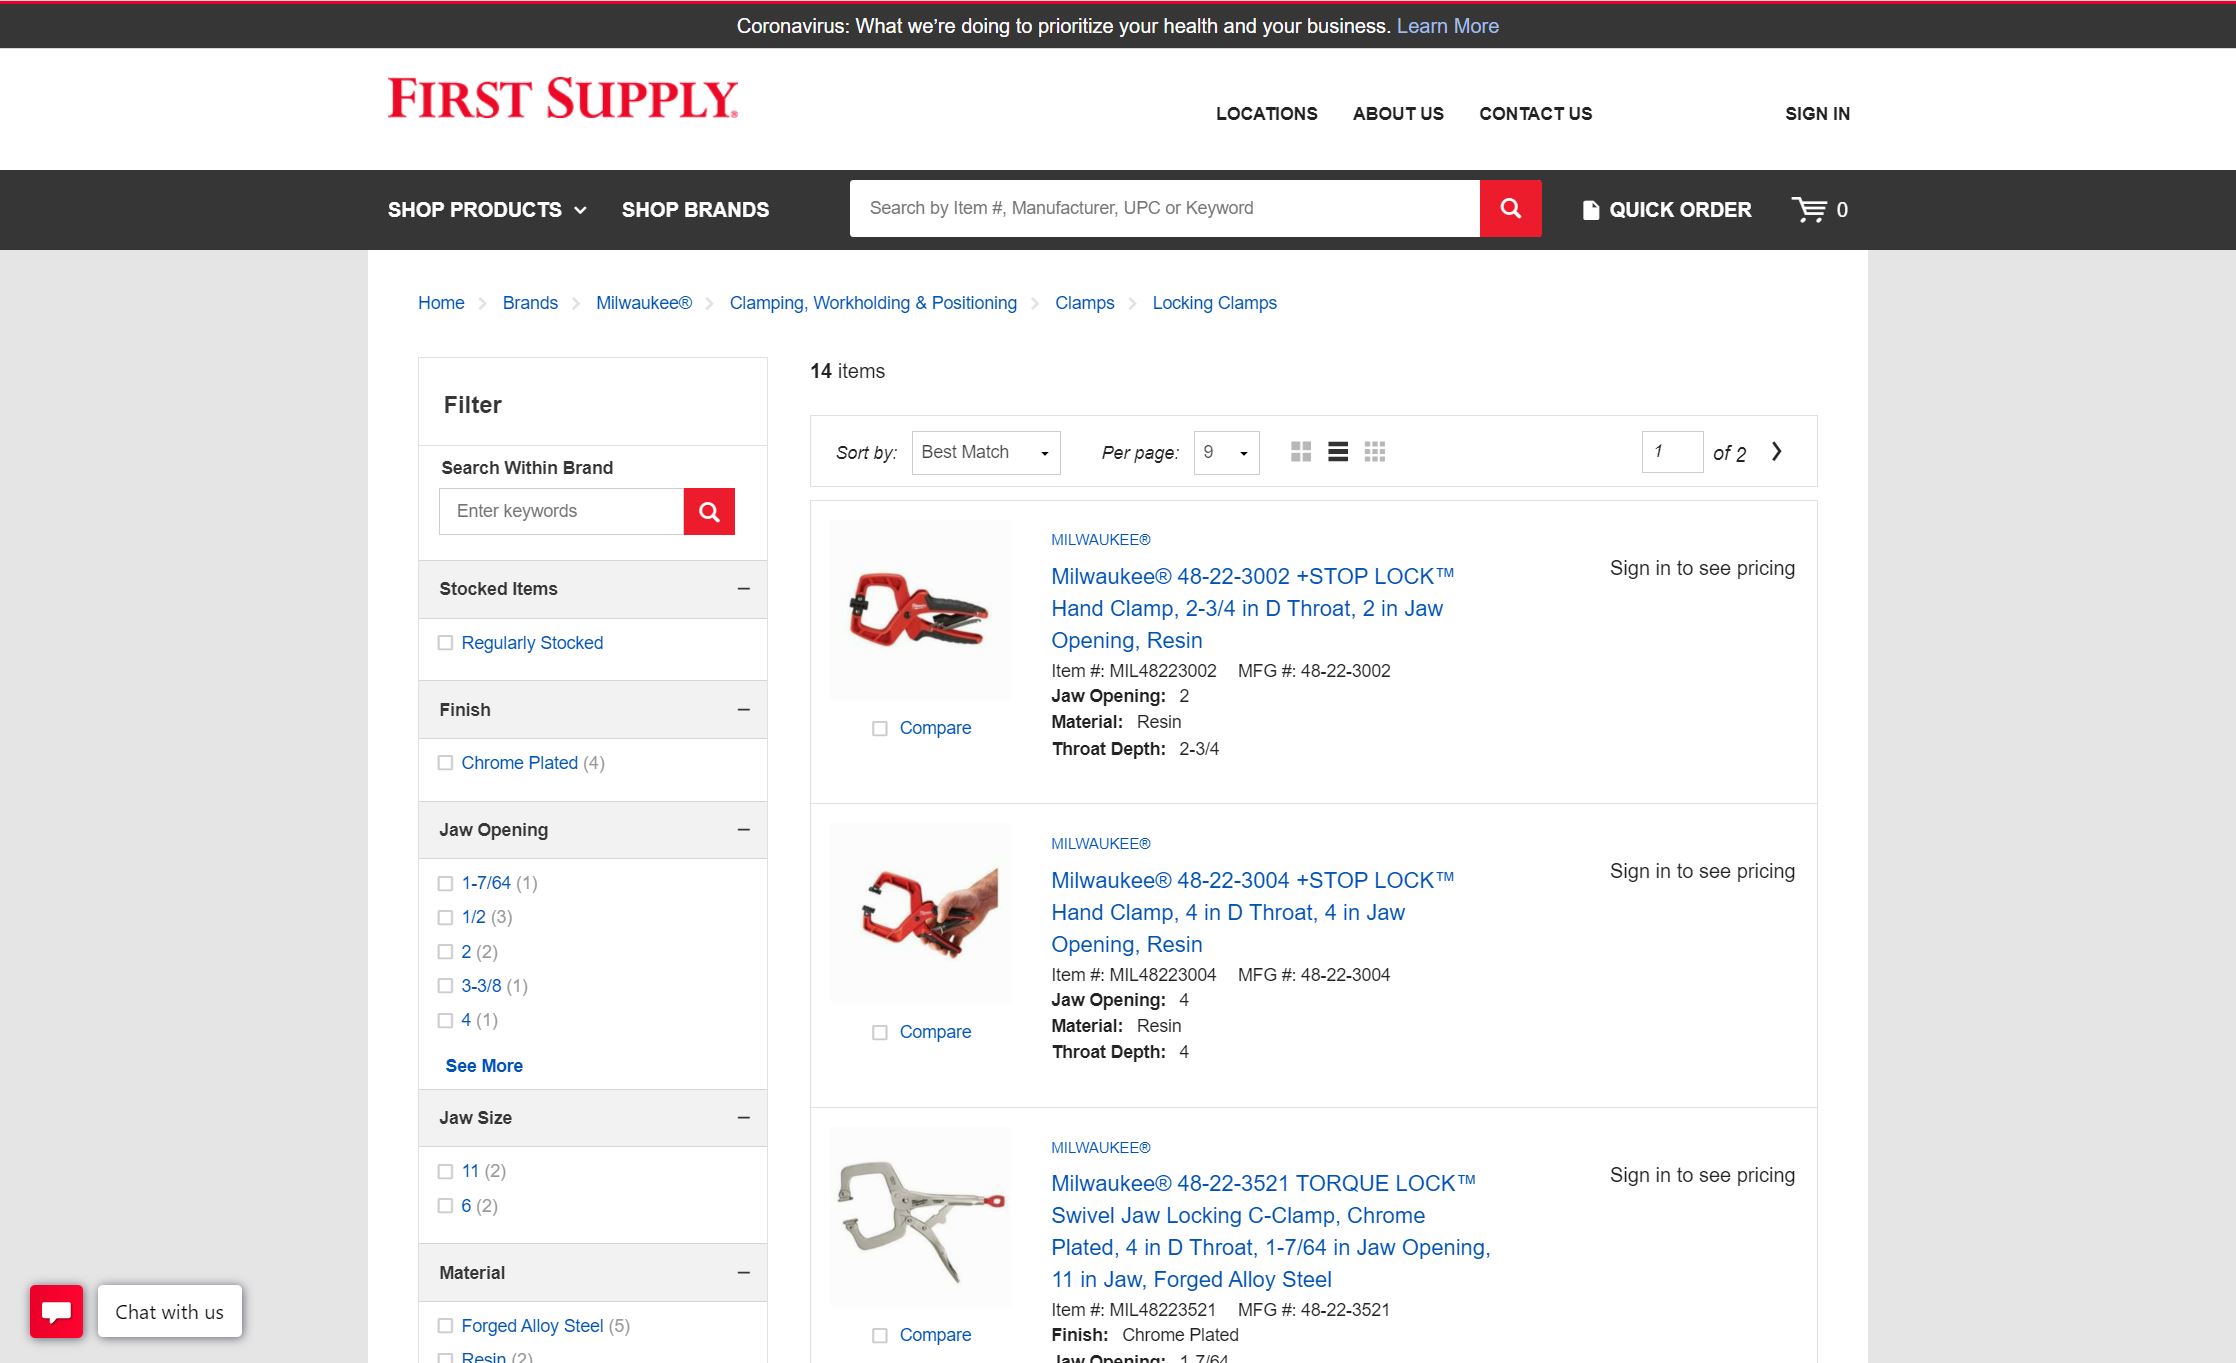
Task: Check the Regularly Stocked filter
Action: [445, 642]
